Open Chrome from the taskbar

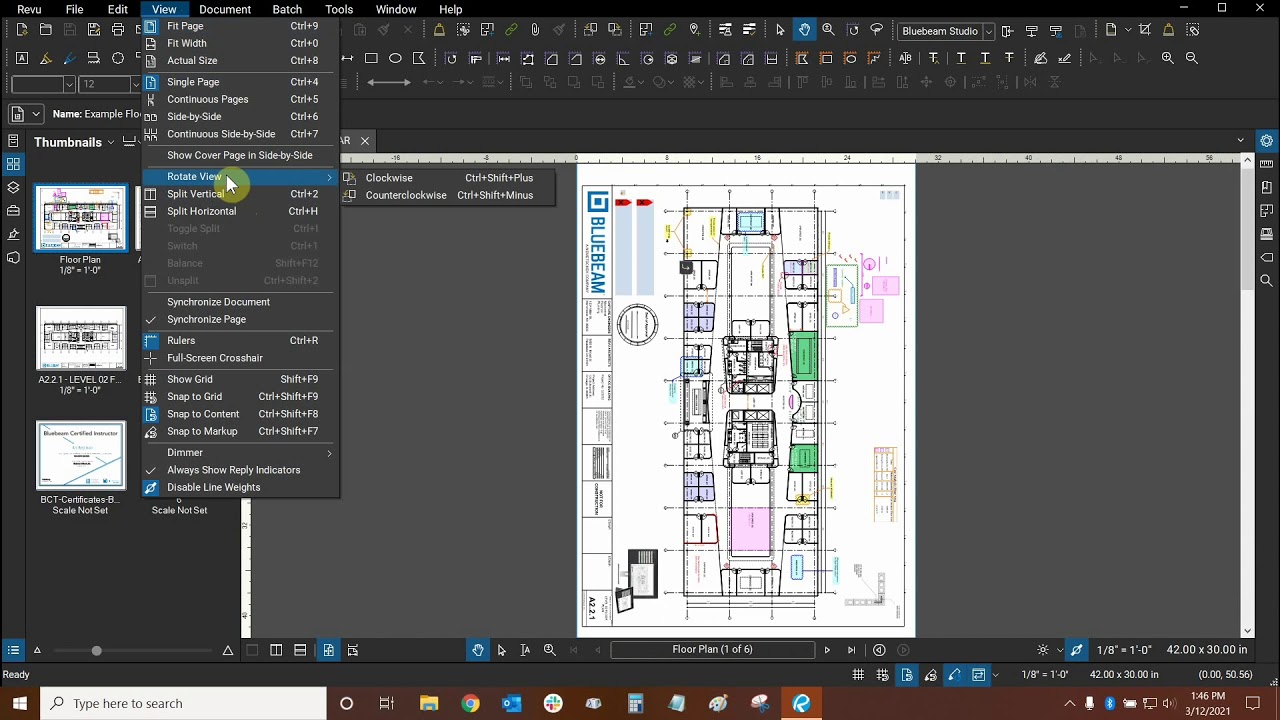(470, 703)
